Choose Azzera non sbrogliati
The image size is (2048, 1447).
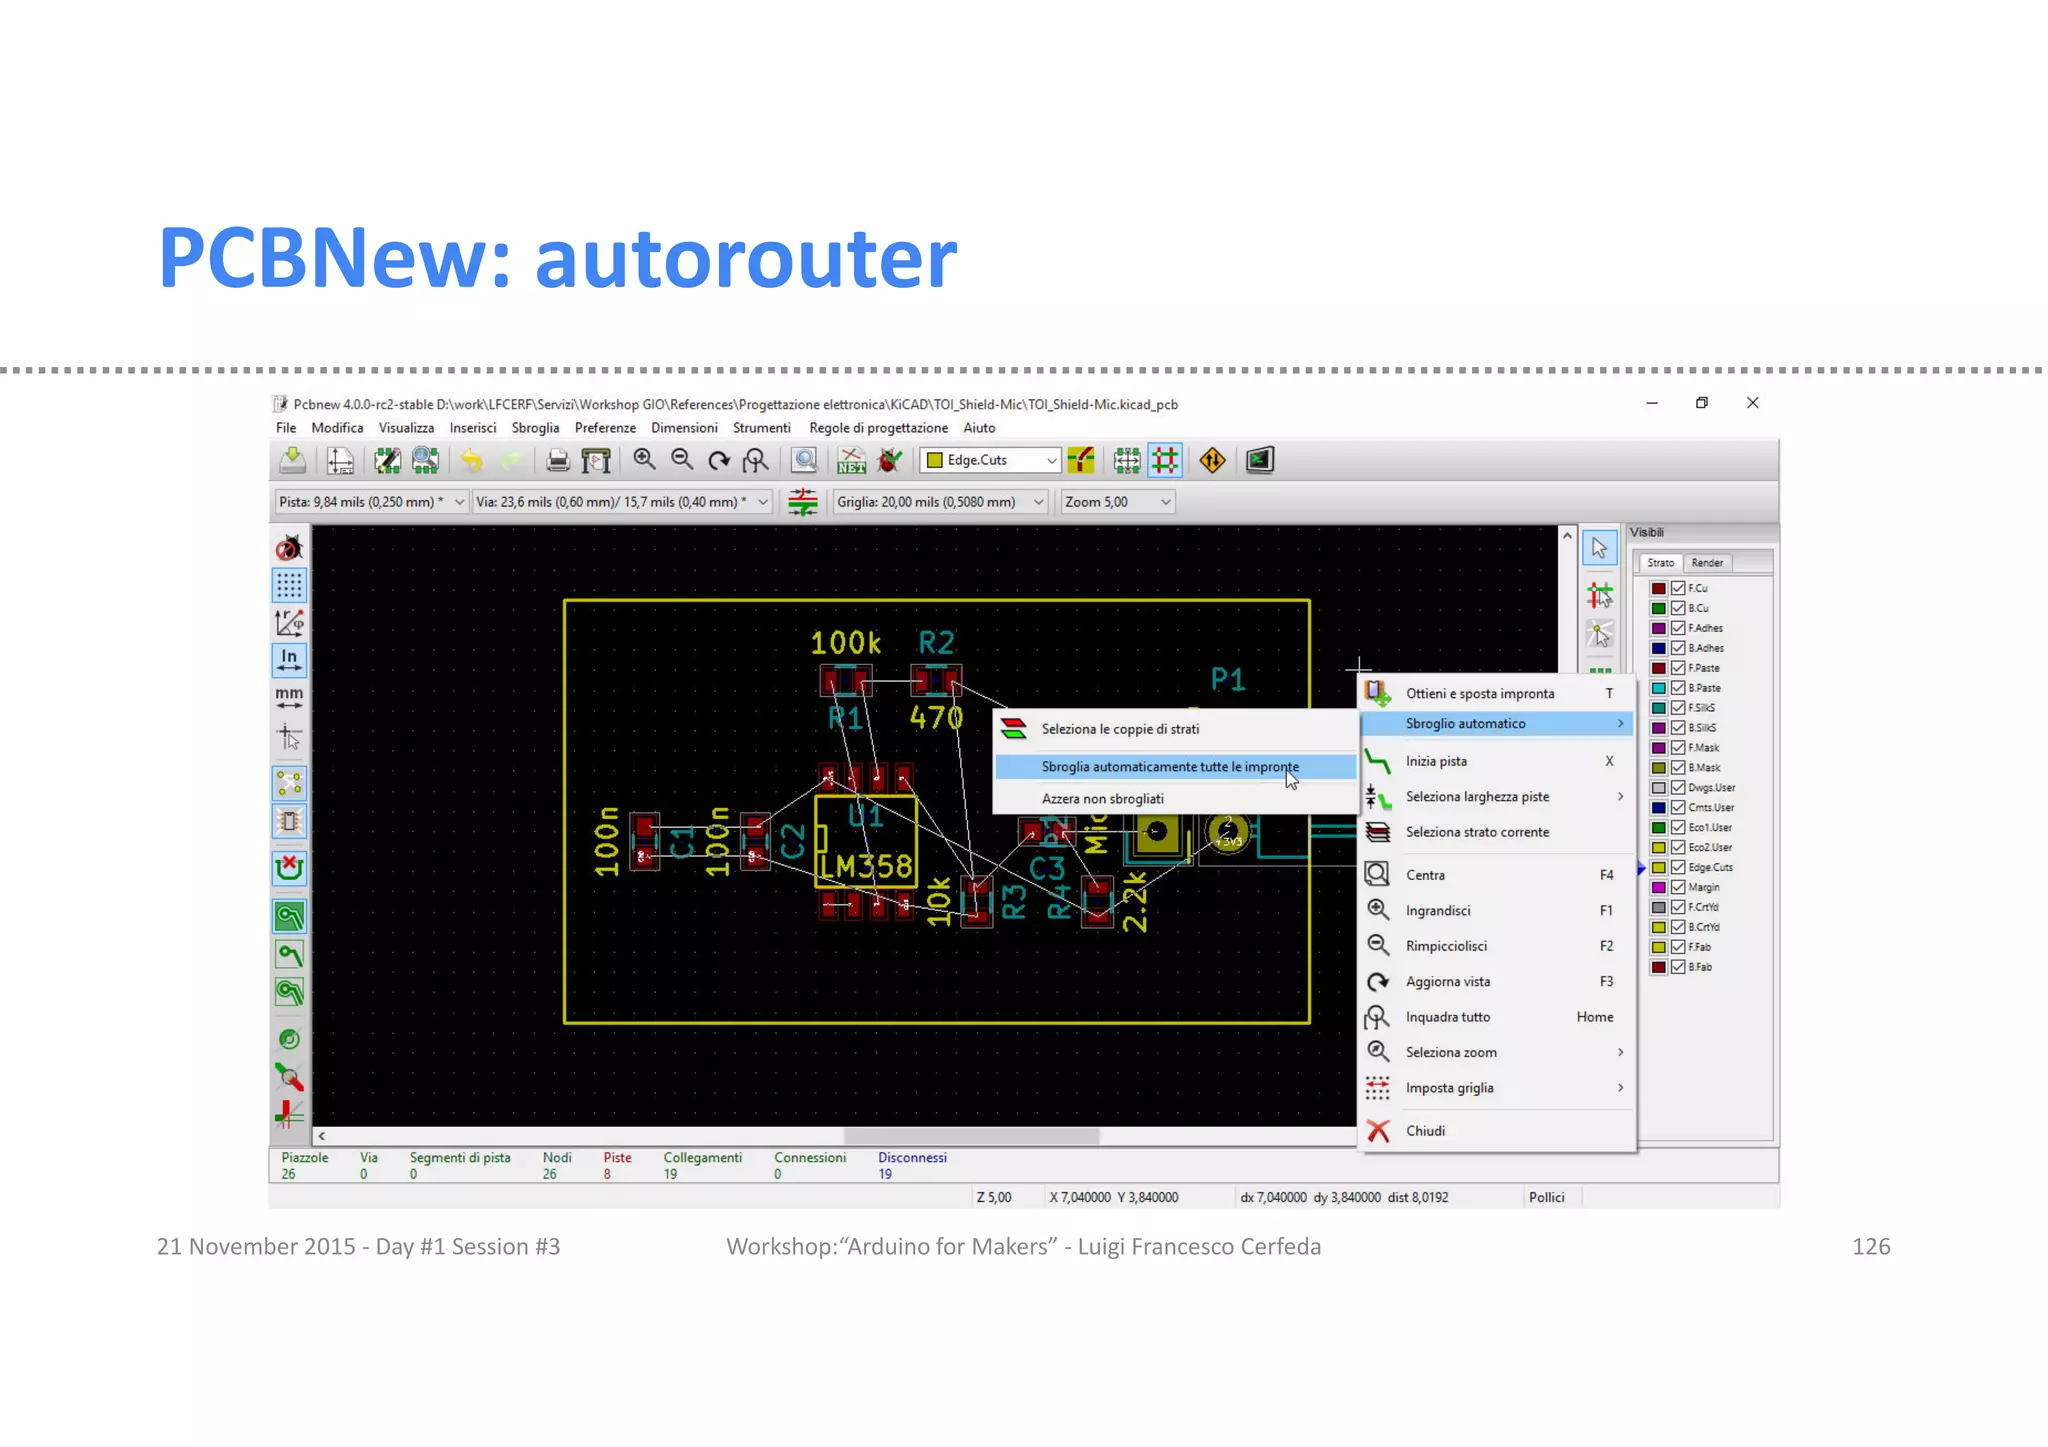point(1175,799)
